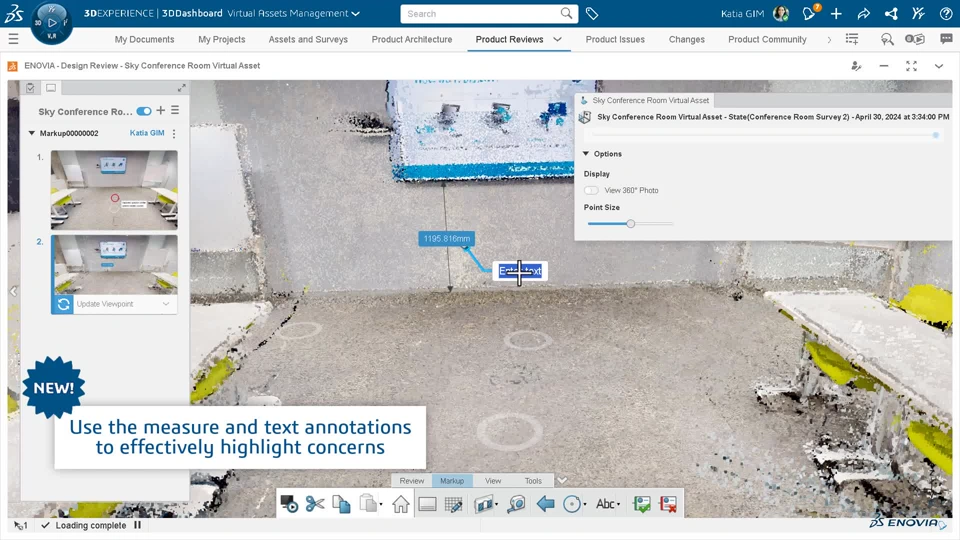
Task: Select the Circle annotation tool
Action: tap(572, 504)
